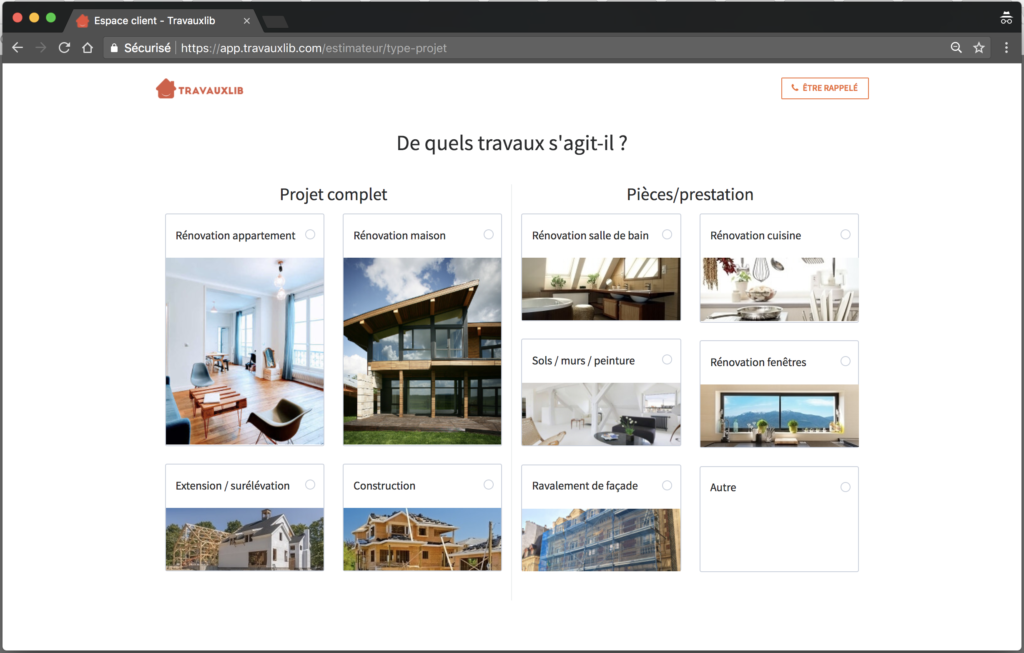Click the Extension / surélévation label

[232, 486]
